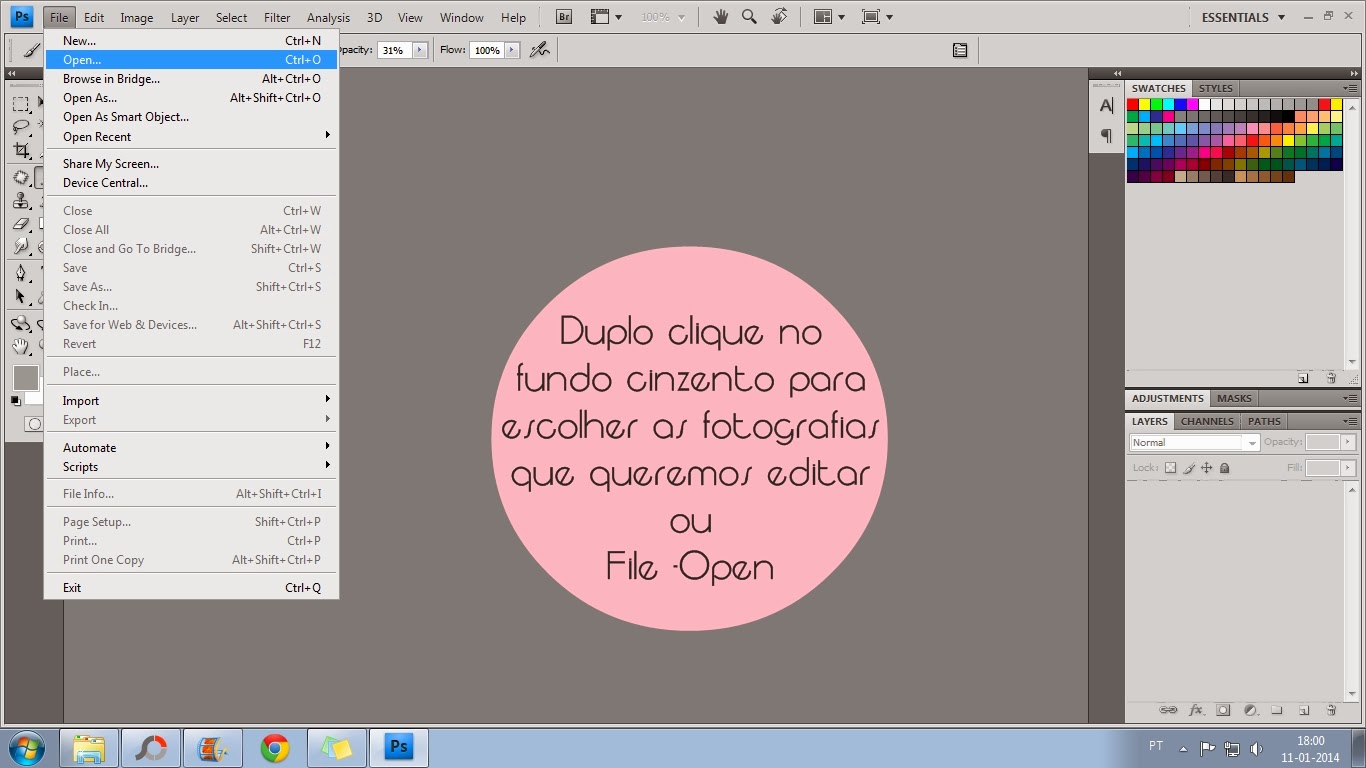
Task: Select the Rectangular Marquee tool
Action: coord(20,103)
